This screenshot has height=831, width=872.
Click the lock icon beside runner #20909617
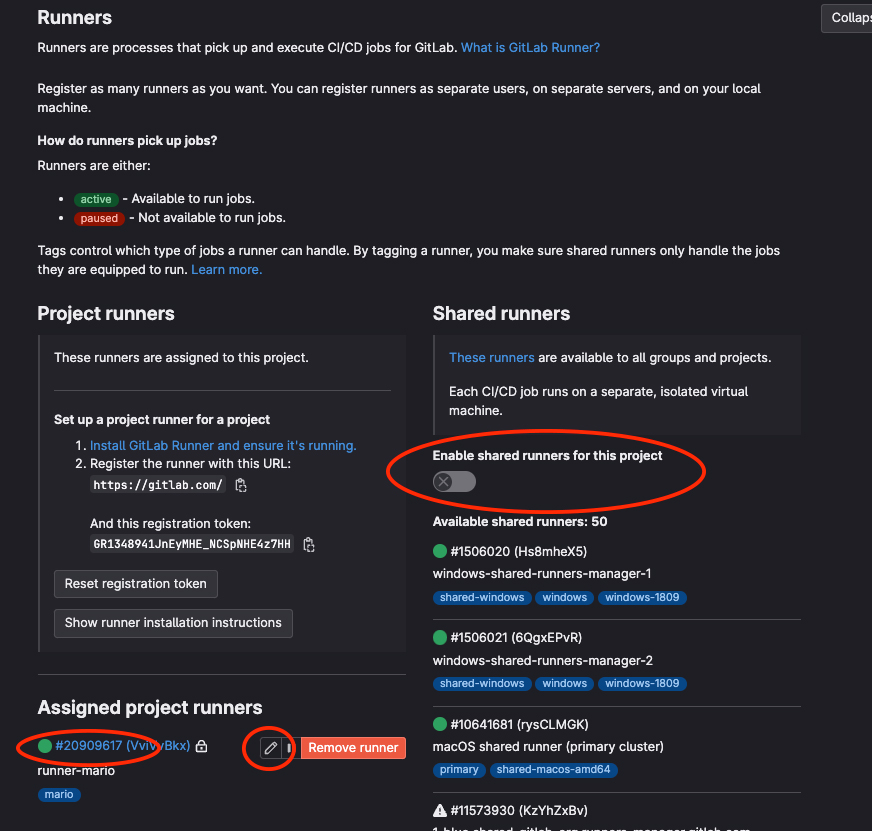point(202,746)
